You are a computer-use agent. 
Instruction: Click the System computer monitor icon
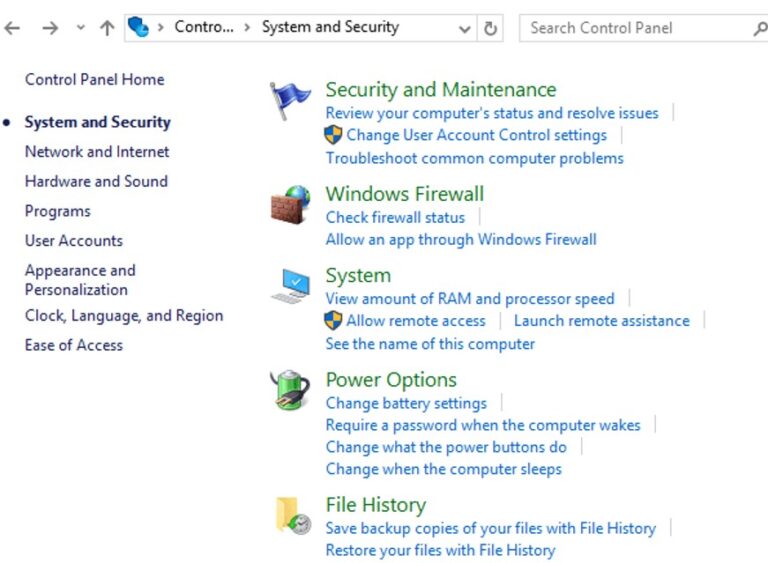point(290,286)
